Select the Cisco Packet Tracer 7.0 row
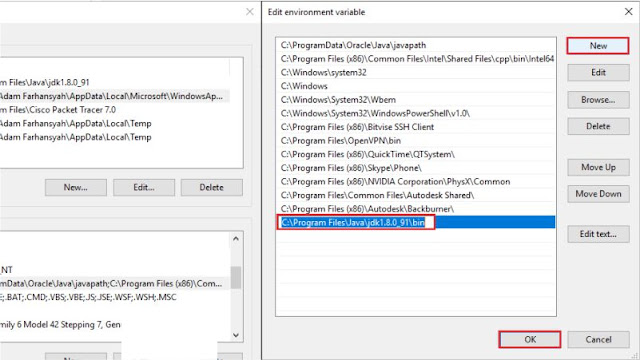Image resolution: width=640 pixels, height=360 pixels. pyautogui.click(x=114, y=110)
